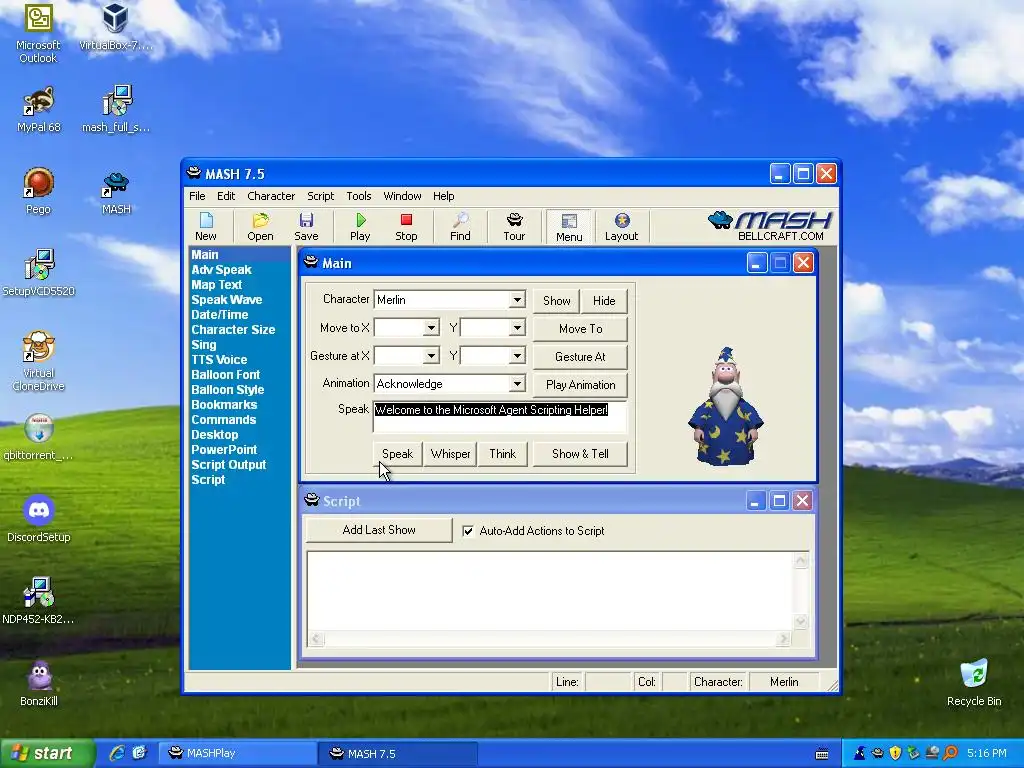This screenshot has width=1024, height=768.
Task: Open the Gesture at X dropdown
Action: (431, 356)
